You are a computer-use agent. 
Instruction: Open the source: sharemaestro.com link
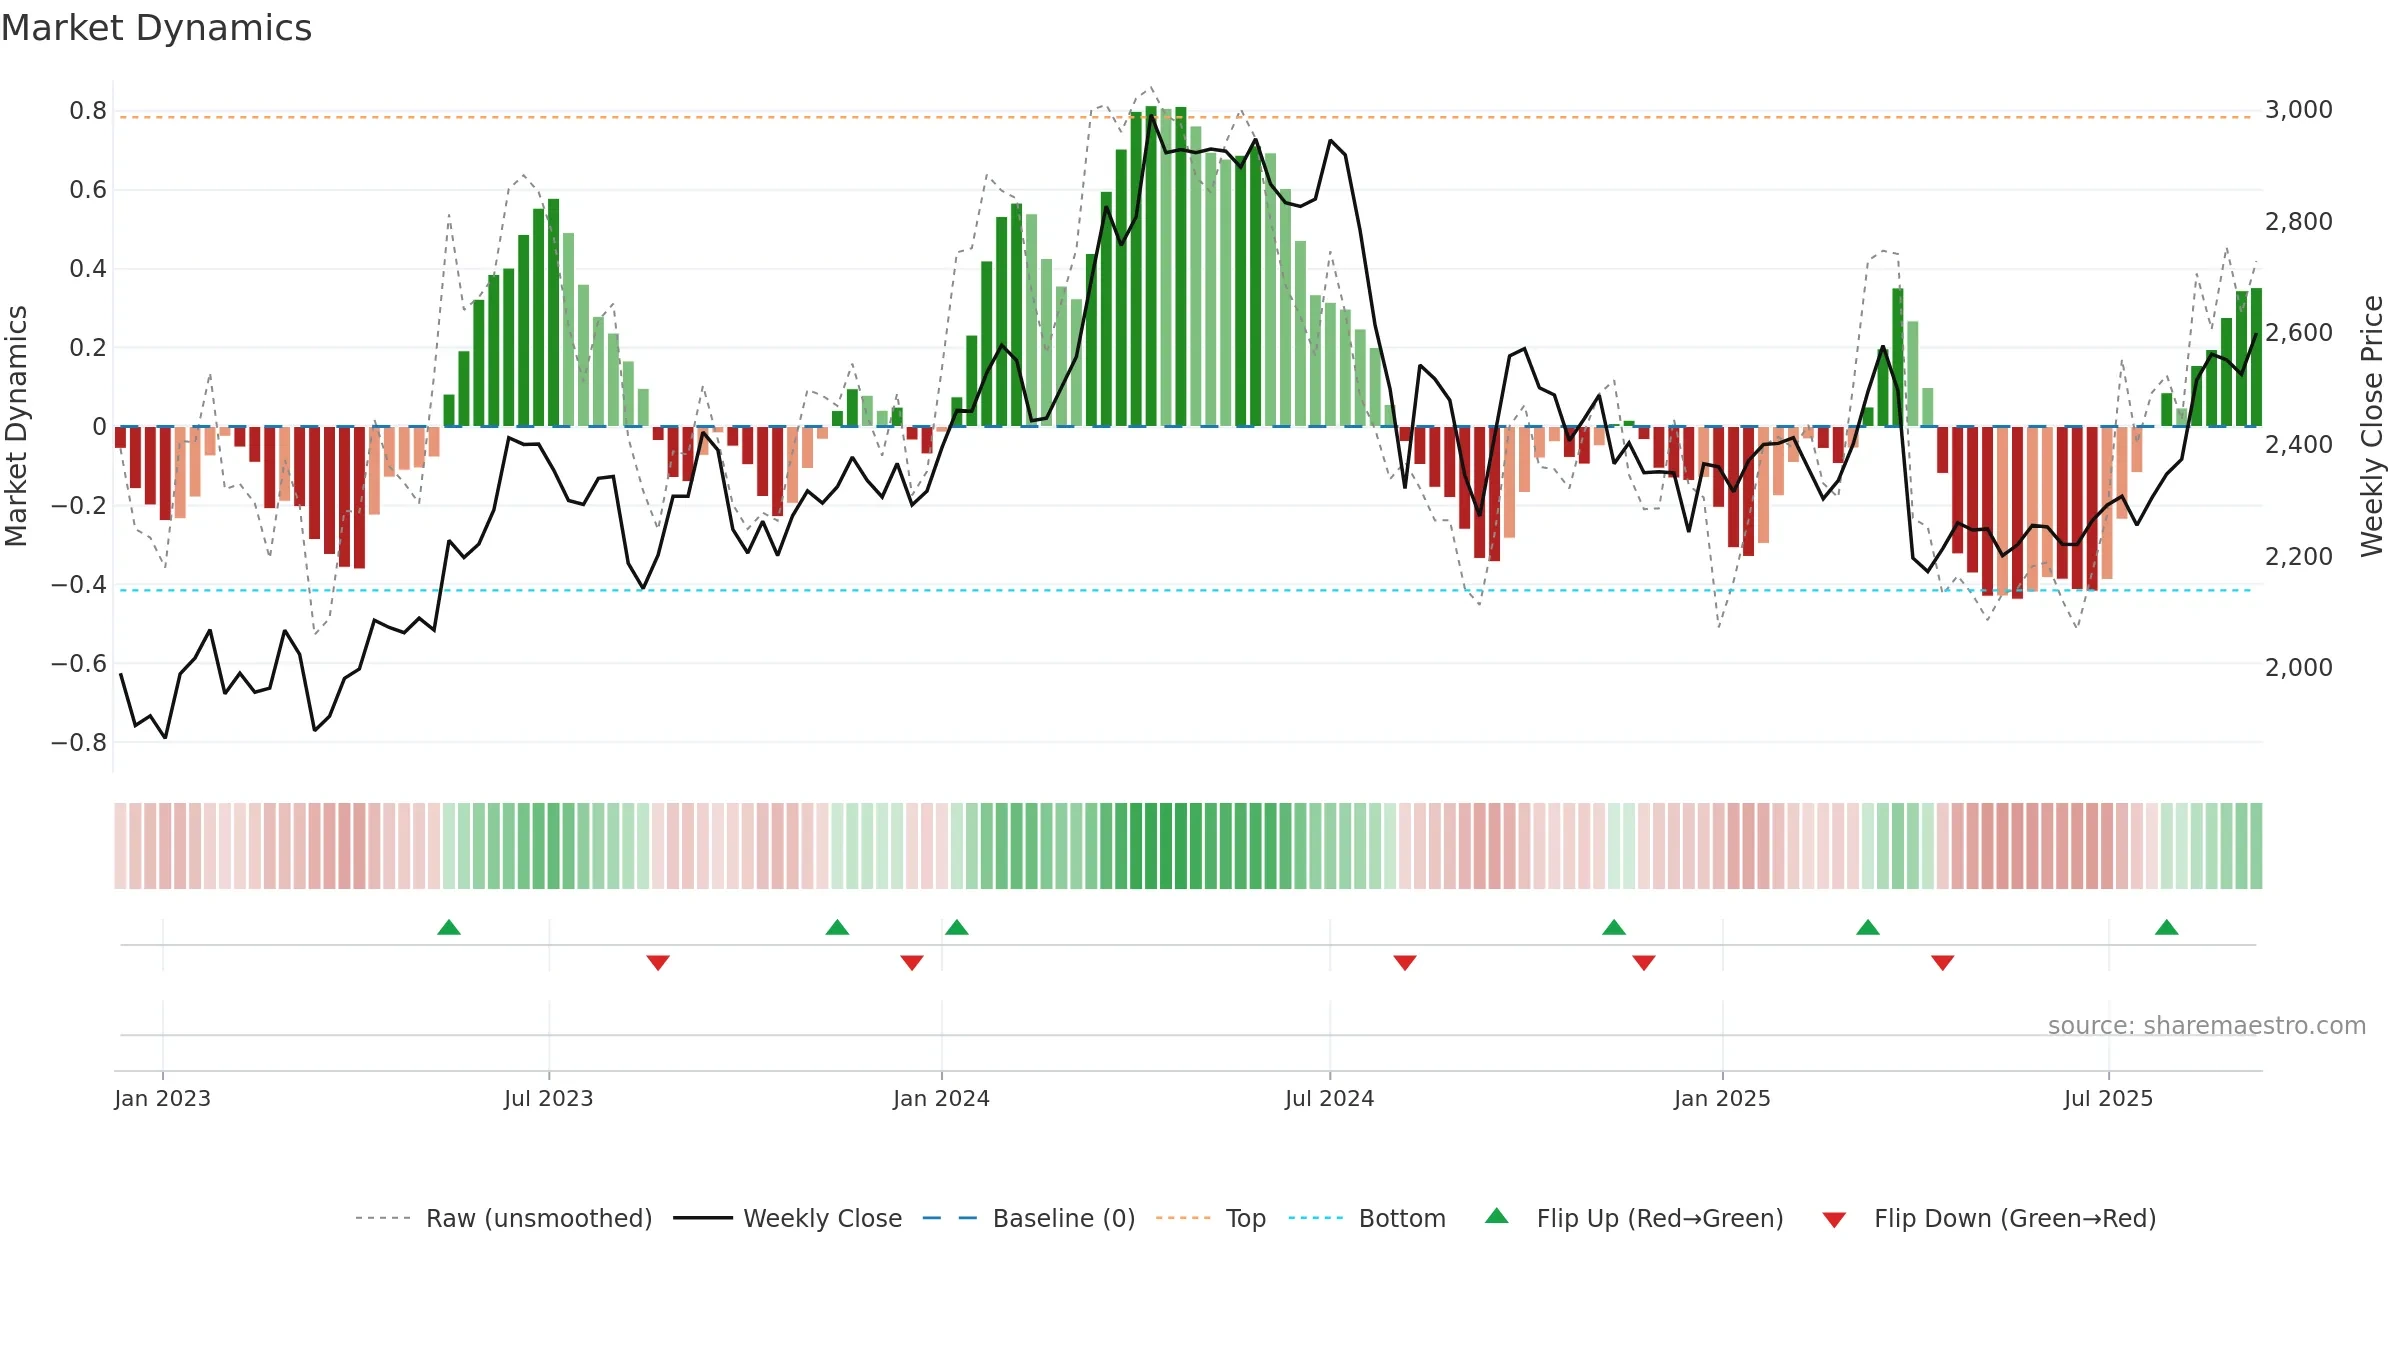point(2207,1025)
